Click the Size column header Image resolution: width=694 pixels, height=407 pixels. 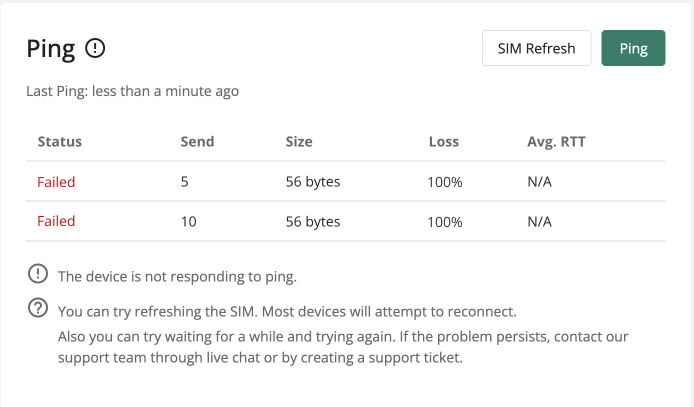tap(300, 141)
